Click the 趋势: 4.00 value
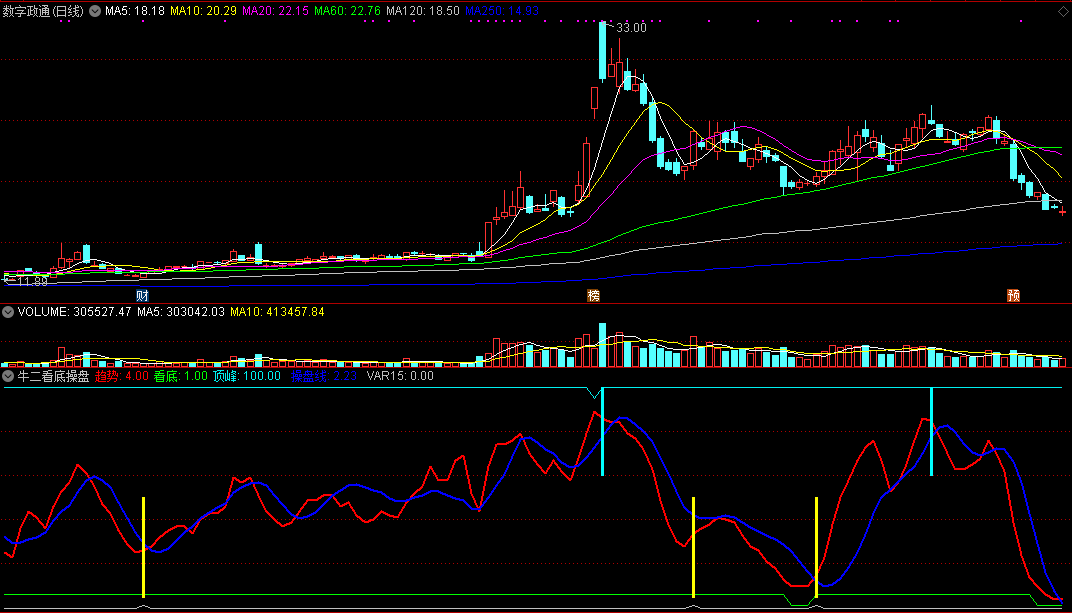Viewport: 1072px width, 613px height. (122, 376)
